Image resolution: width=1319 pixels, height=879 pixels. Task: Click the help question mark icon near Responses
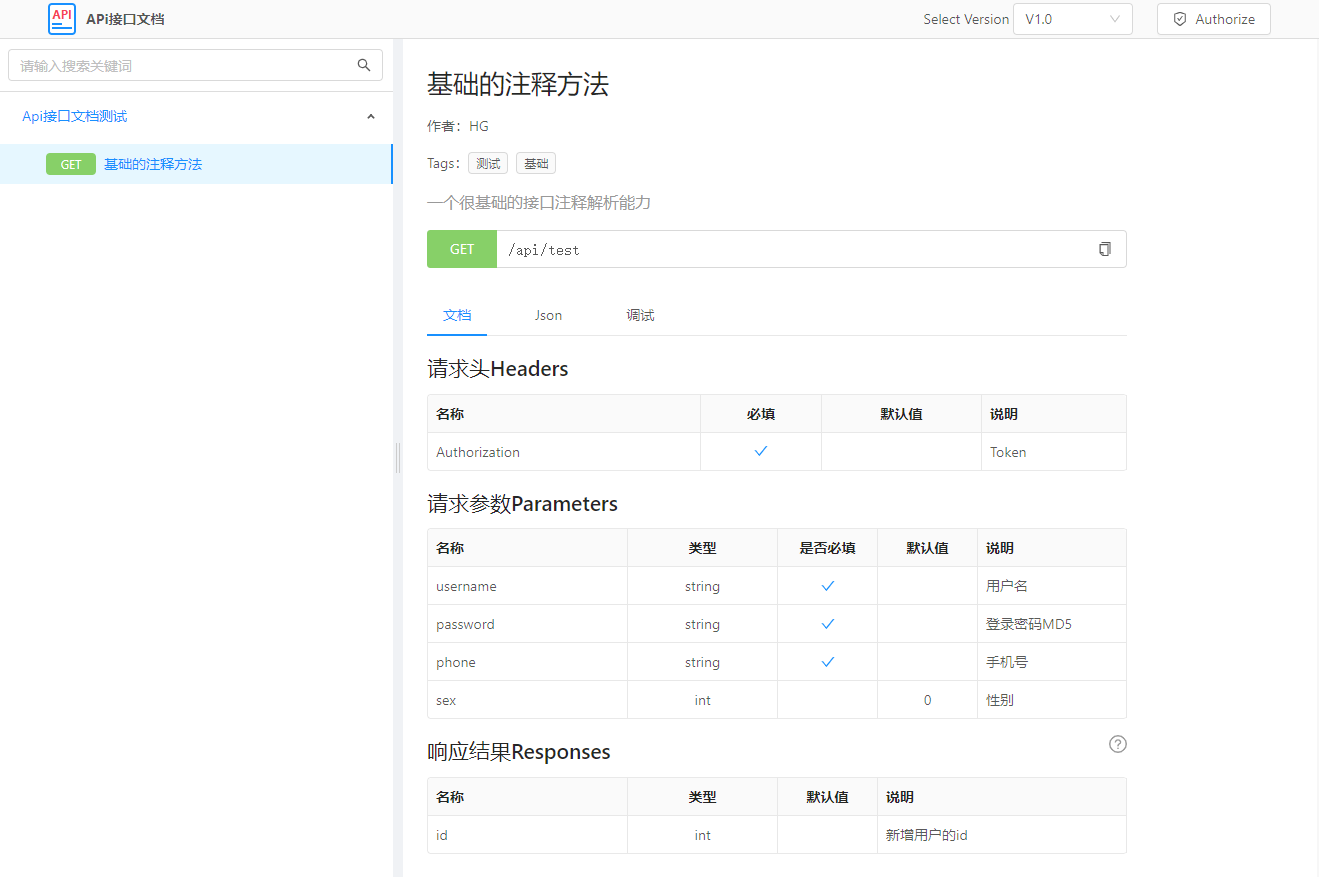coord(1118,744)
